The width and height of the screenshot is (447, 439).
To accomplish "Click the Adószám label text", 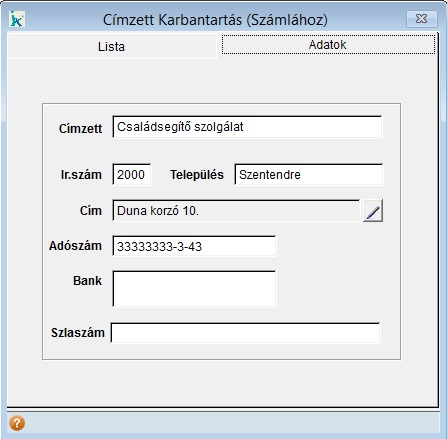I will pyautogui.click(x=75, y=246).
